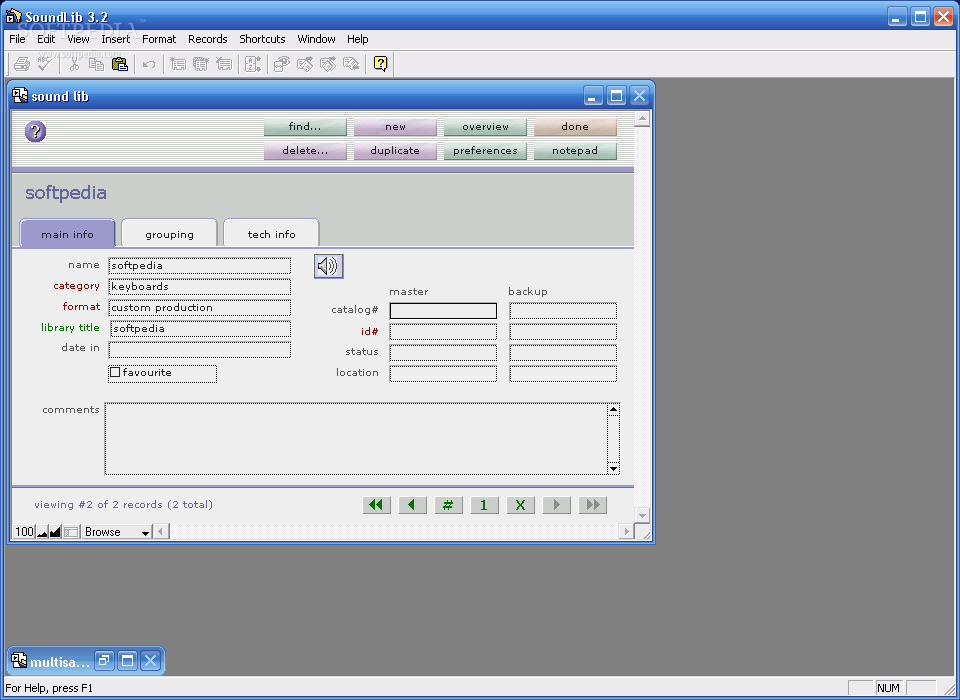Click the yellow Help question icon in toolbar
The height and width of the screenshot is (700, 960).
click(380, 64)
